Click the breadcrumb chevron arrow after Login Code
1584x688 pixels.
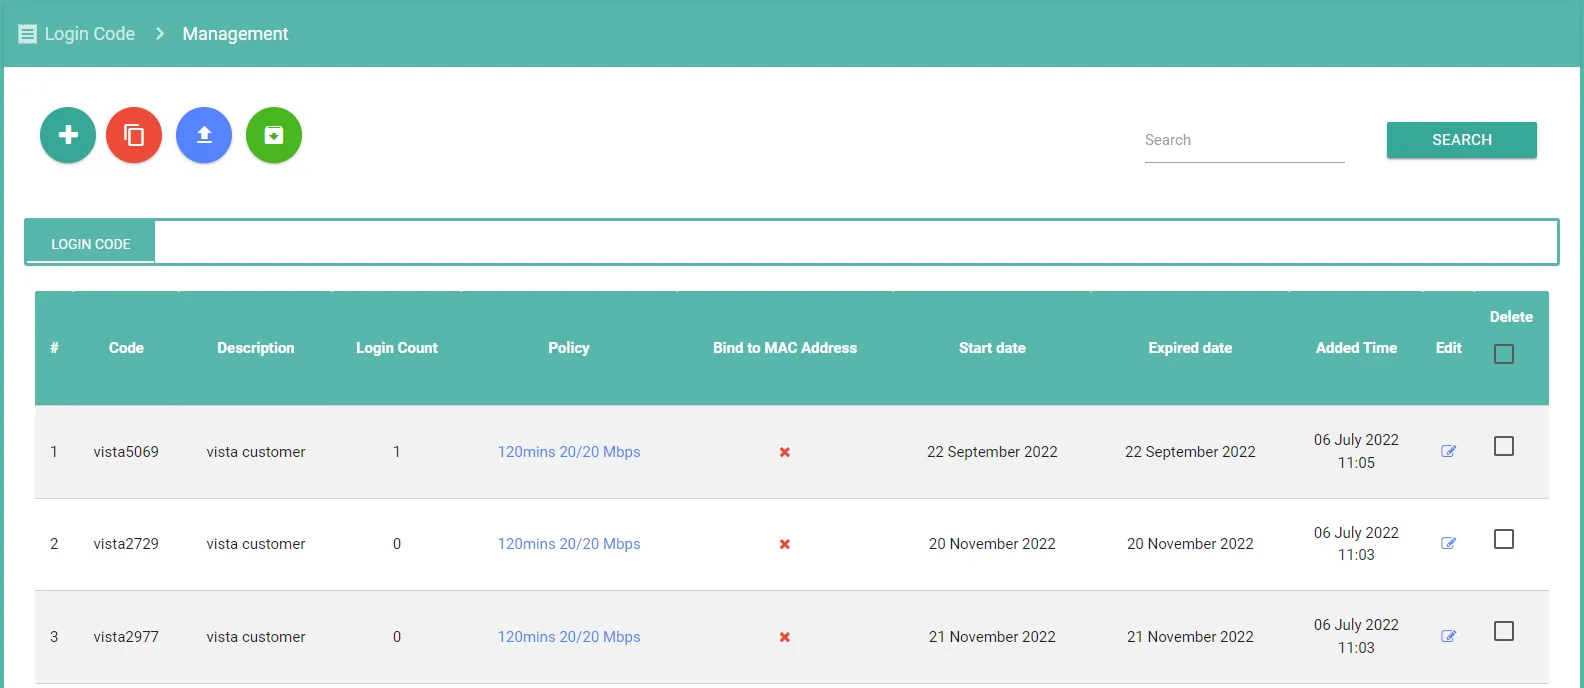coord(160,34)
